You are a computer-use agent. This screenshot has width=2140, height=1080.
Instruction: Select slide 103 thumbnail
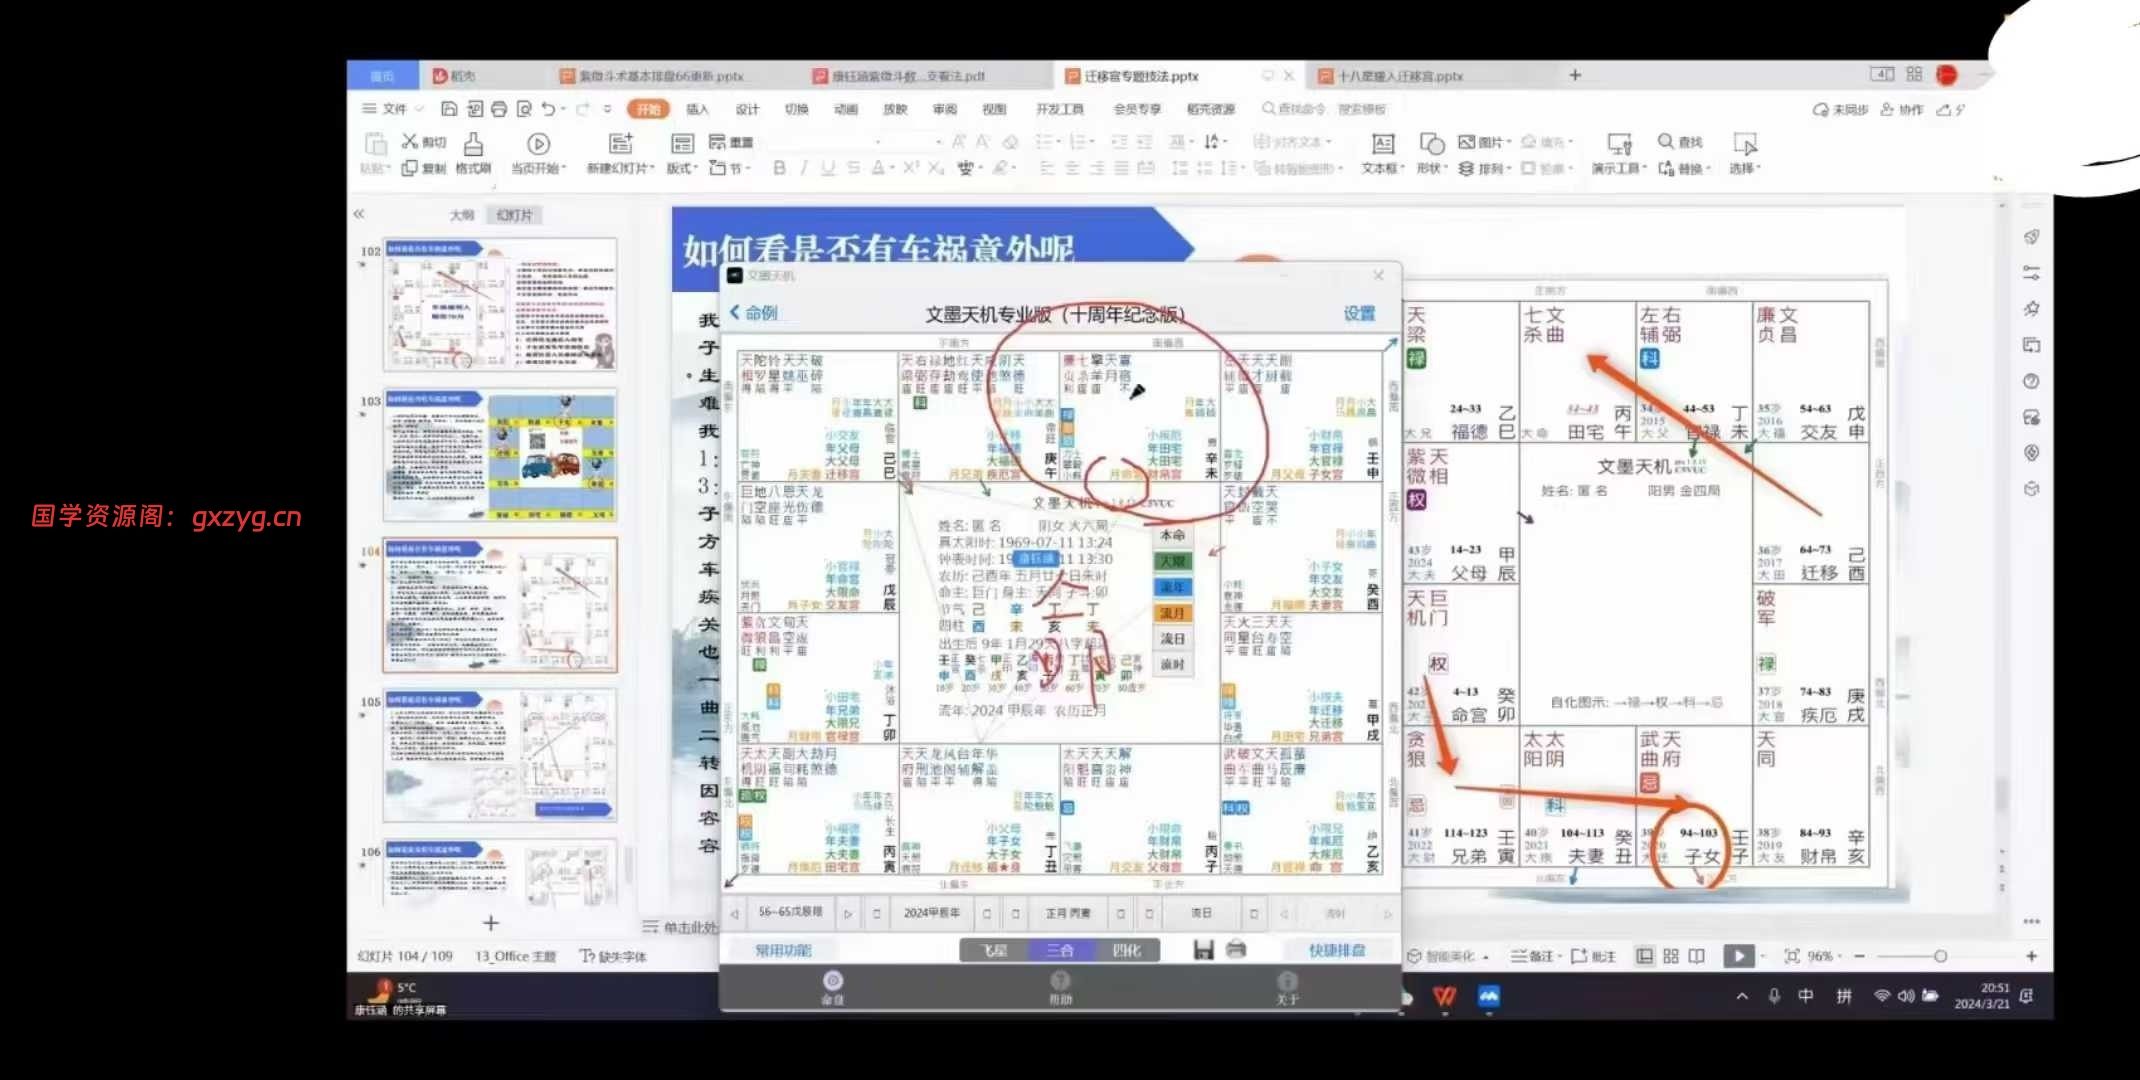[x=500, y=455]
